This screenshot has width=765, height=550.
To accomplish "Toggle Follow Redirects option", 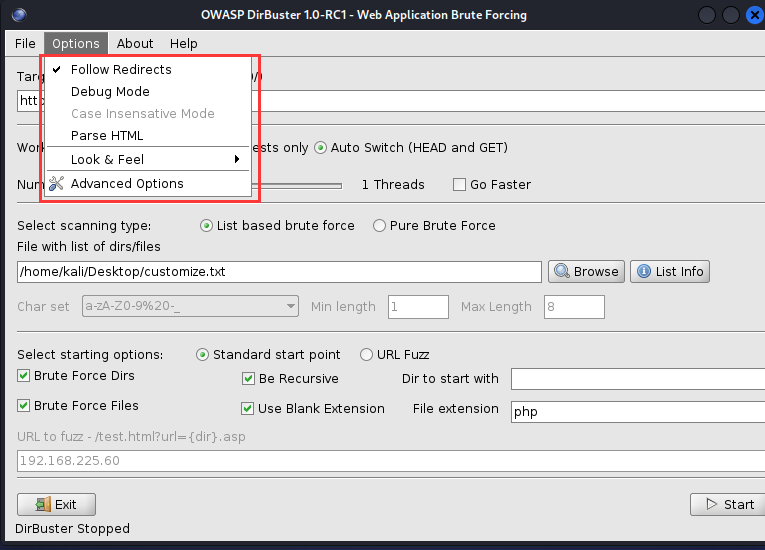I will pos(147,69).
